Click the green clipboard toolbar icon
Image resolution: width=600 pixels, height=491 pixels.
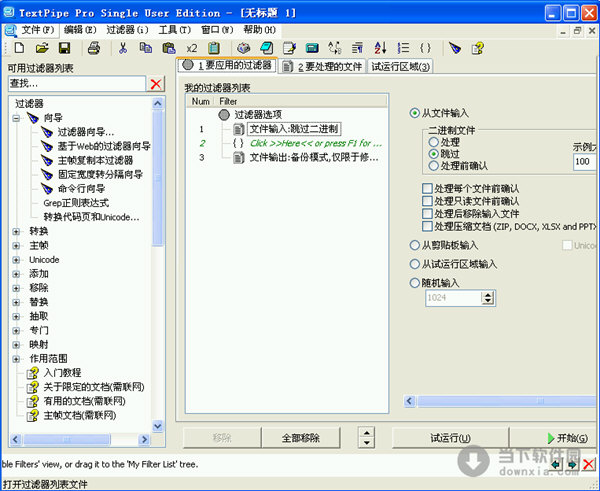214,48
